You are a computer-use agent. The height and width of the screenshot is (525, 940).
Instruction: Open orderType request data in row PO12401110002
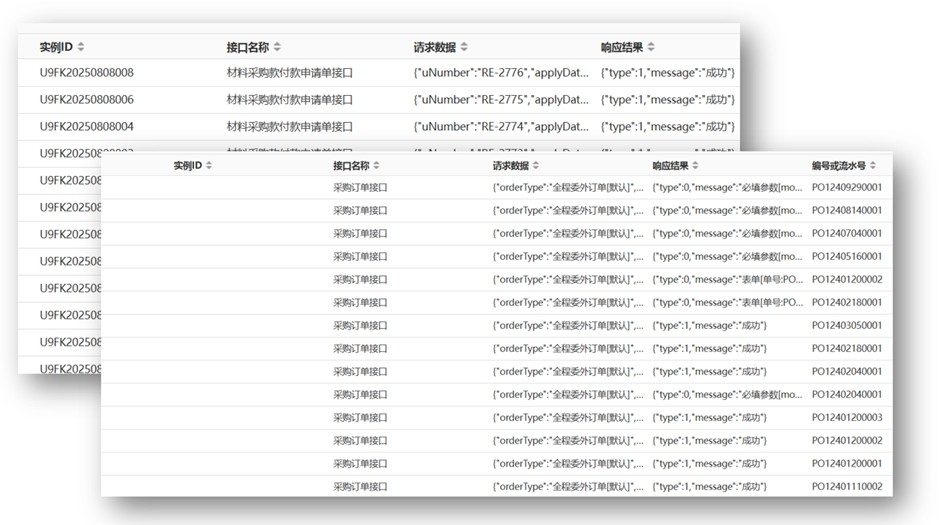pyautogui.click(x=568, y=487)
